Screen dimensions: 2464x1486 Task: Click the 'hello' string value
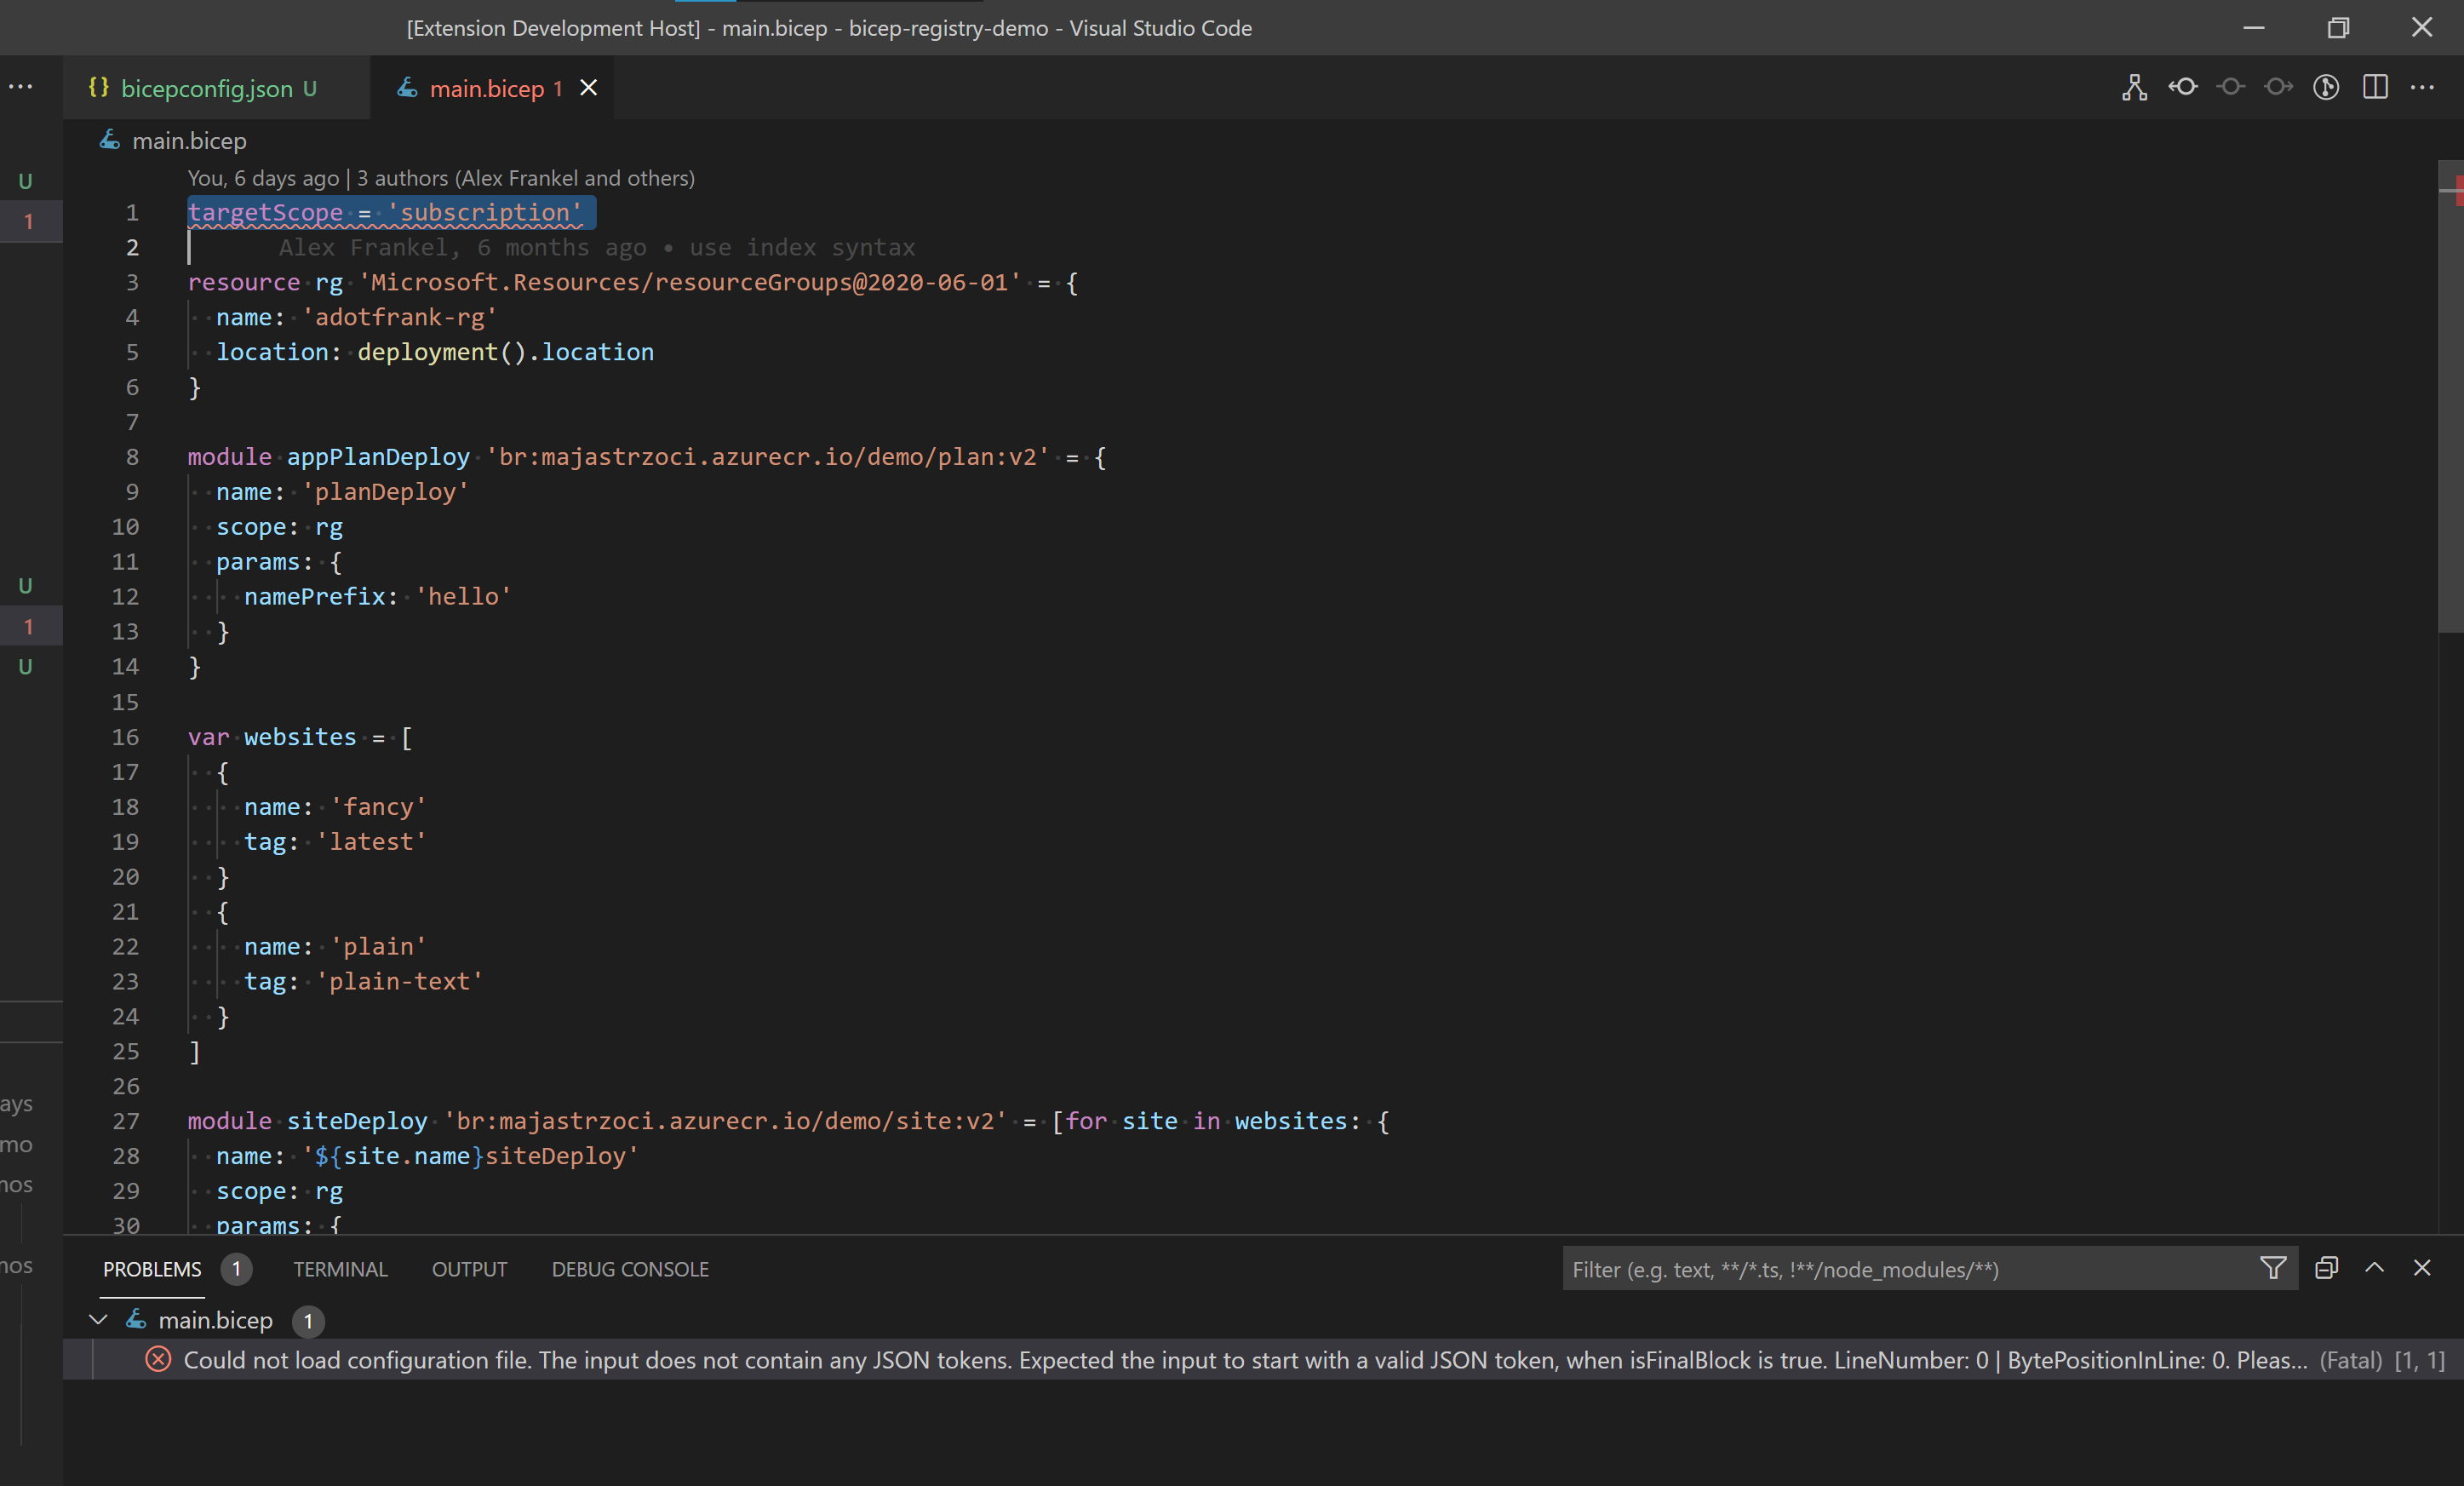464,597
